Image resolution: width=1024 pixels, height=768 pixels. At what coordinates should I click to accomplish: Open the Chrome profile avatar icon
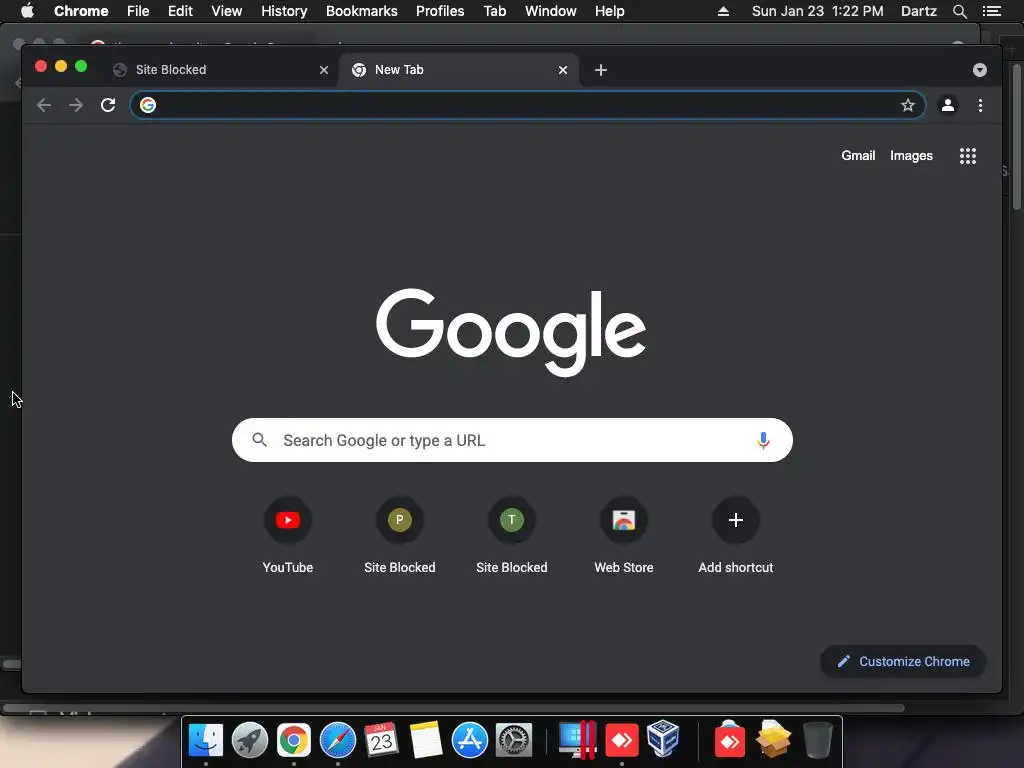coord(948,105)
